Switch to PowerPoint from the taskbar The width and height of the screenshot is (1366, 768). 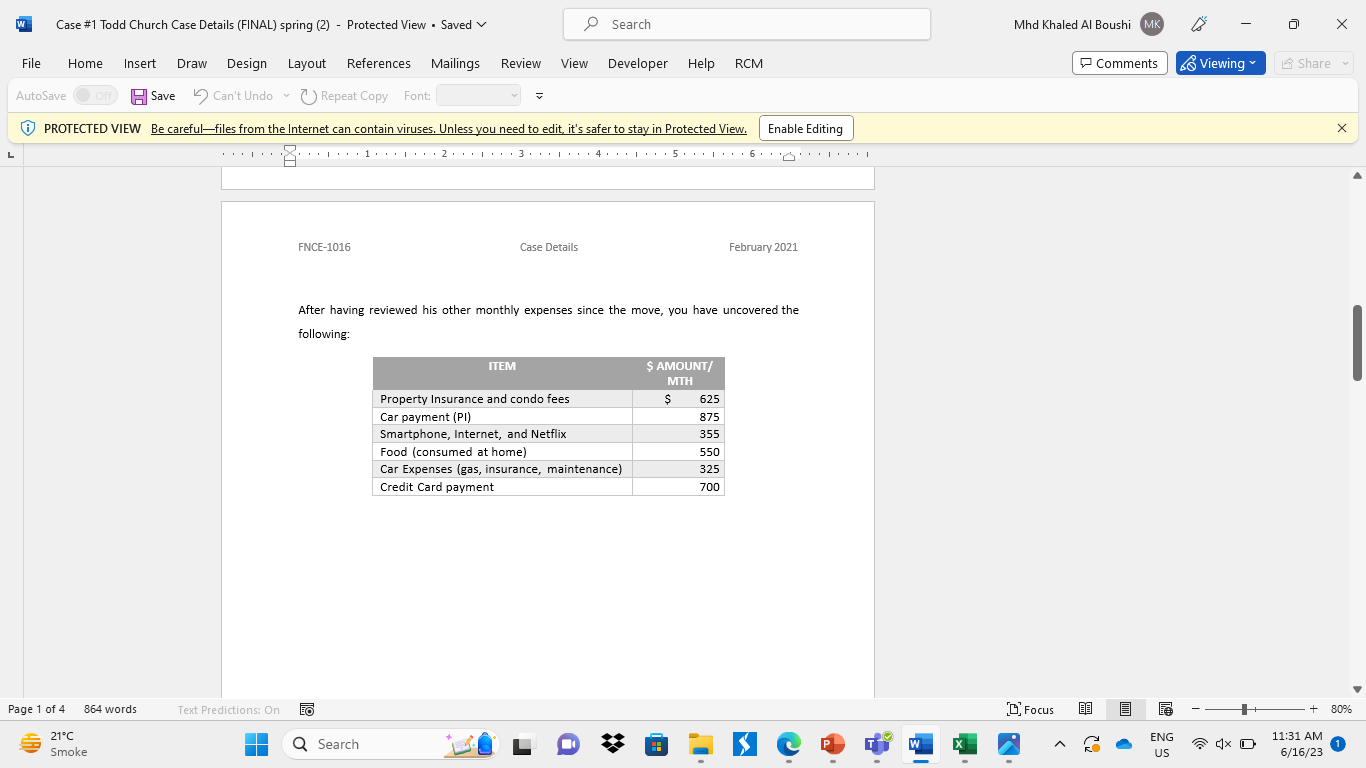pos(833,744)
